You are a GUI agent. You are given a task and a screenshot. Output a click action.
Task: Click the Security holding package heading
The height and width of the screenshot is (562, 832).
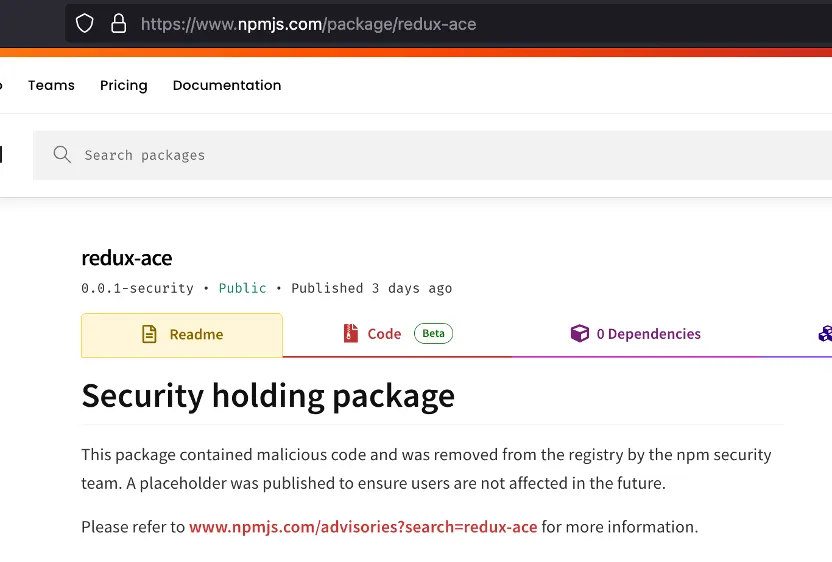[x=268, y=396]
